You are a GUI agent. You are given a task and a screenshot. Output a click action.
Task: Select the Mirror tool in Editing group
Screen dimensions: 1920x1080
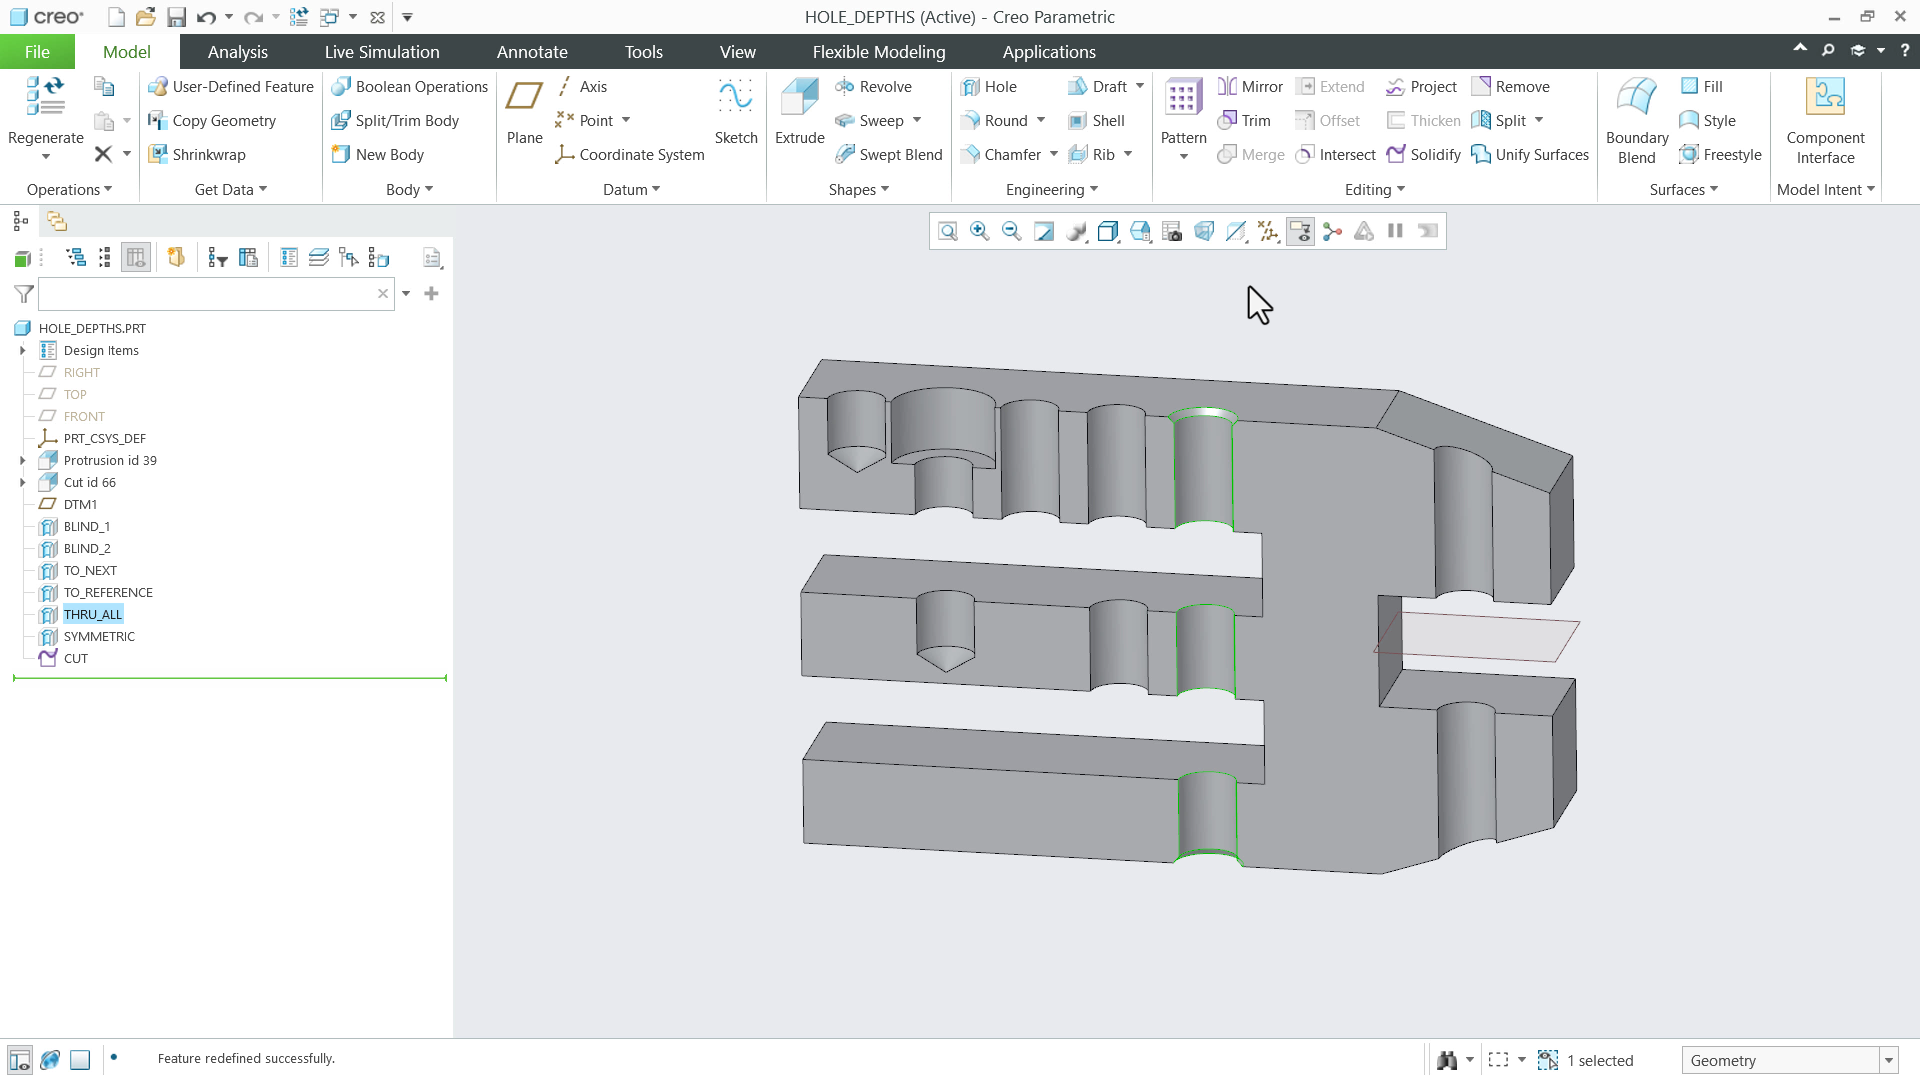(1249, 86)
